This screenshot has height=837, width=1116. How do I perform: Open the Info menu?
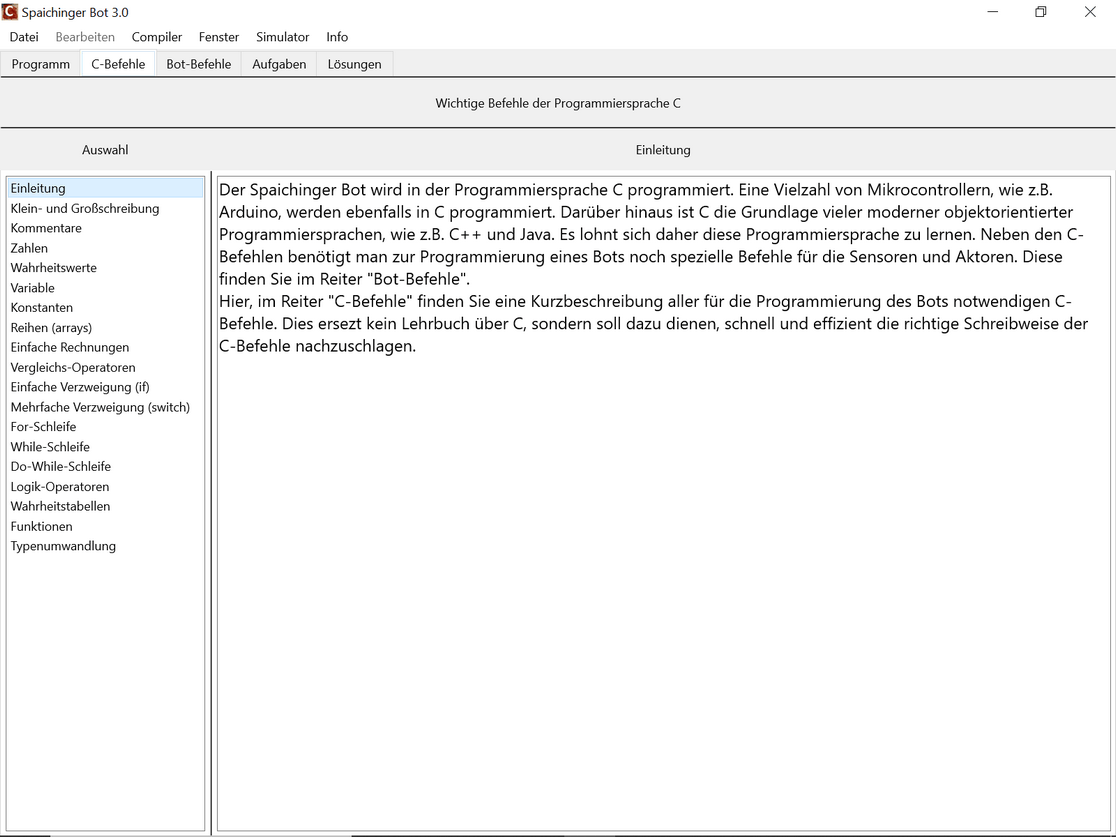click(337, 37)
